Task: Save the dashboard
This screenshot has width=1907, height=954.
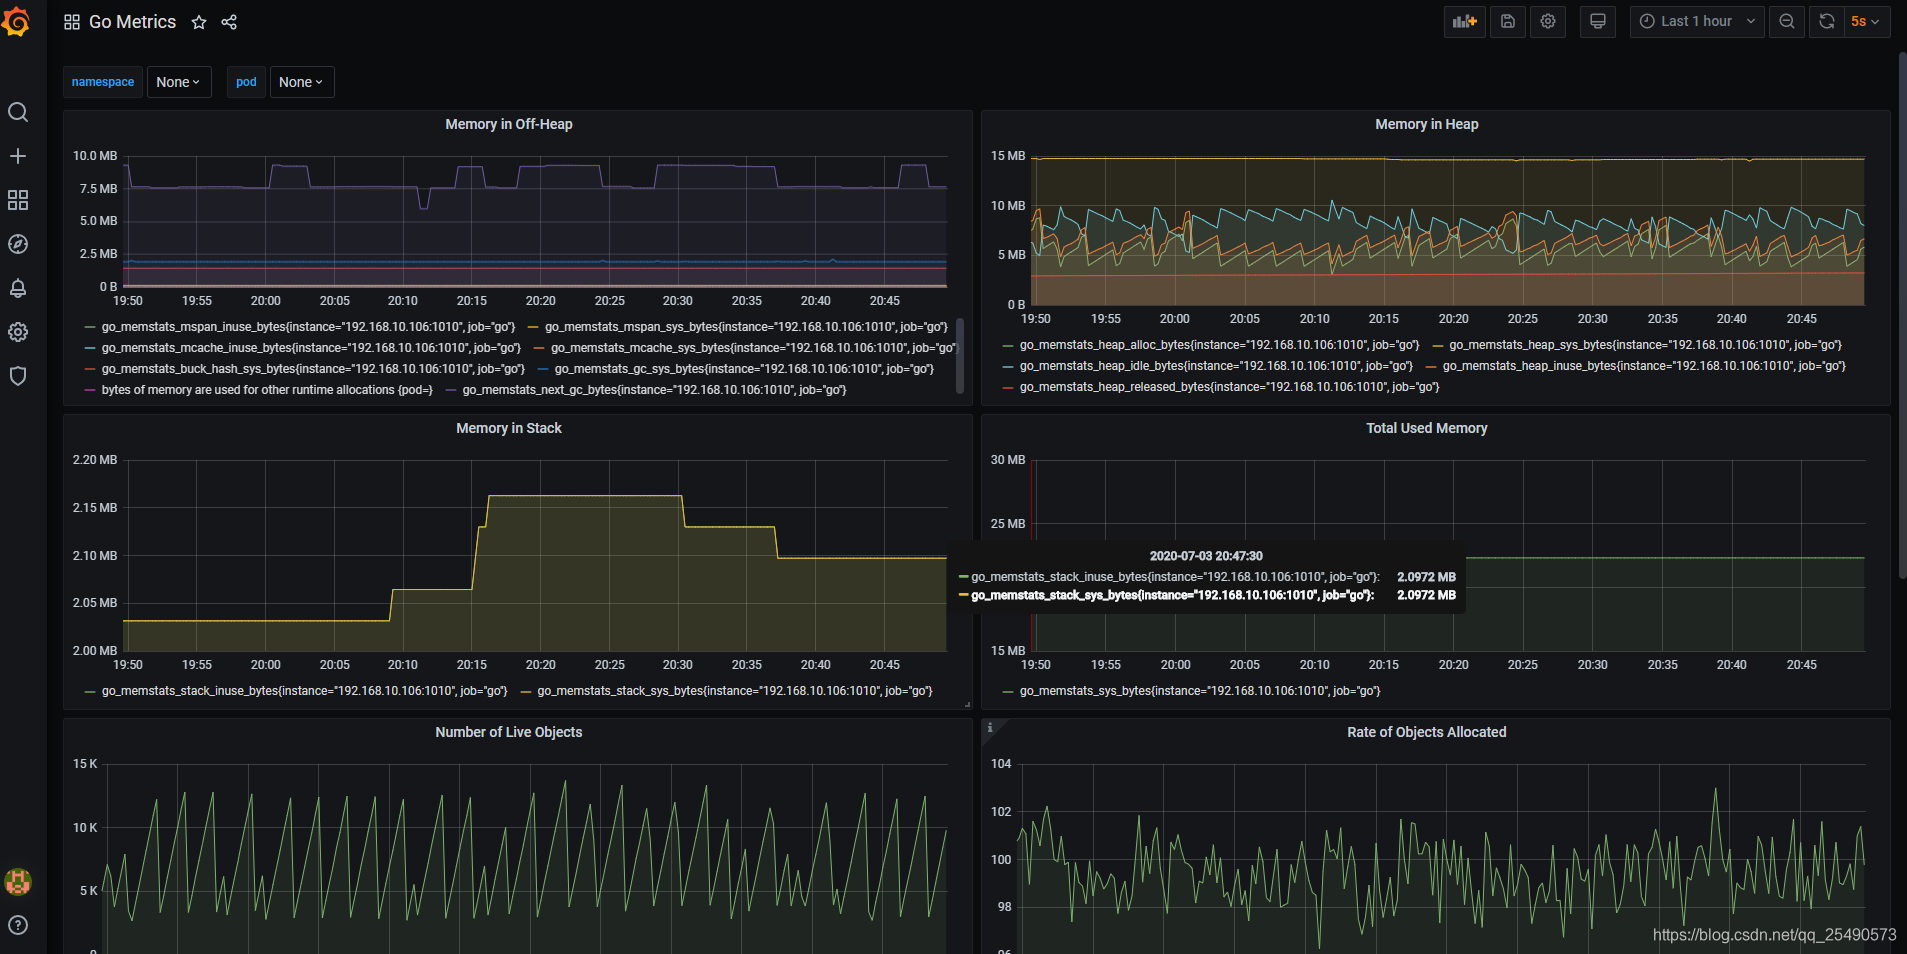Action: [1507, 21]
